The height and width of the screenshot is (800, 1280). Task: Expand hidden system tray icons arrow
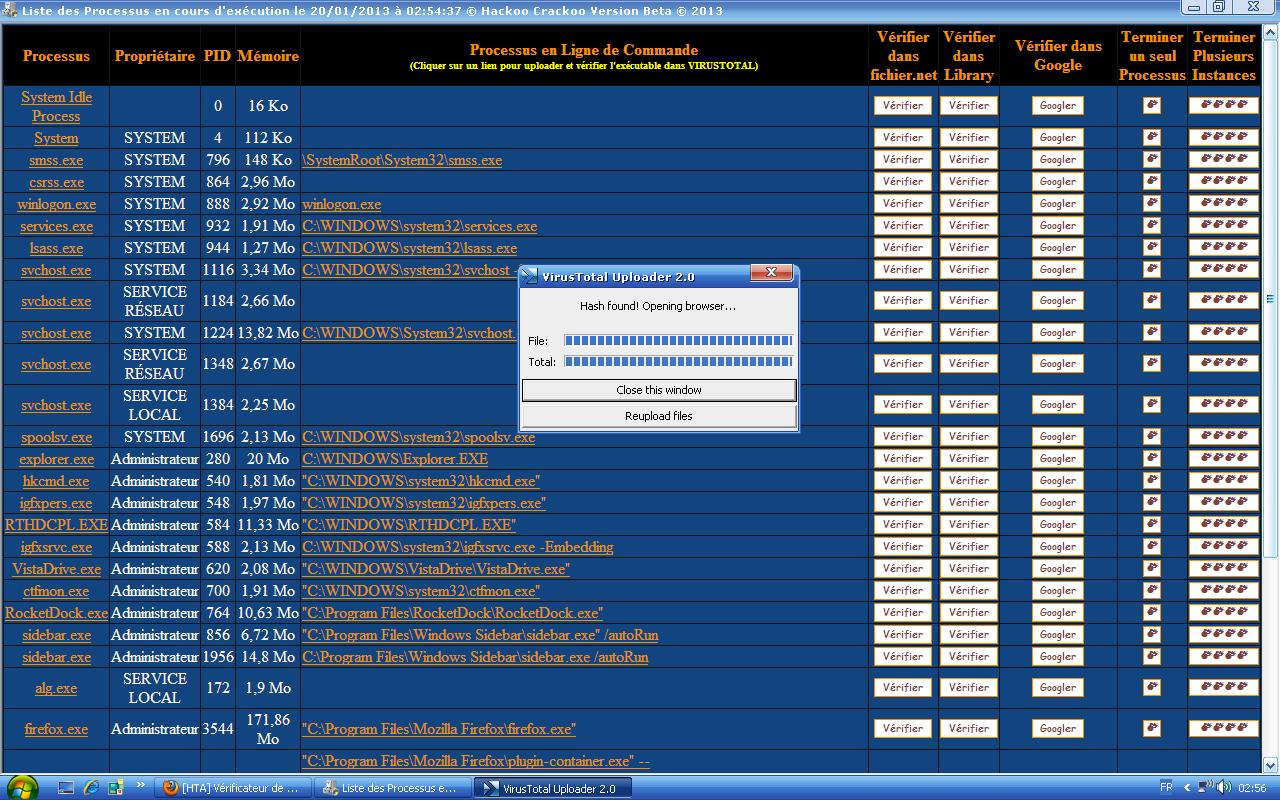point(1188,788)
